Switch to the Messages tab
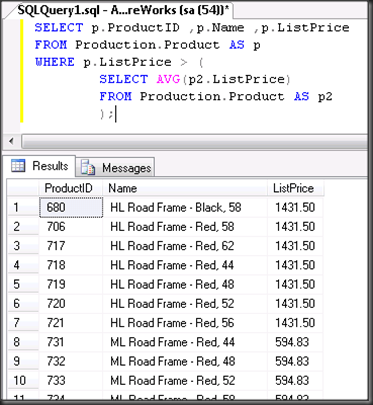Image resolution: width=373 pixels, height=405 pixels. 115,167
